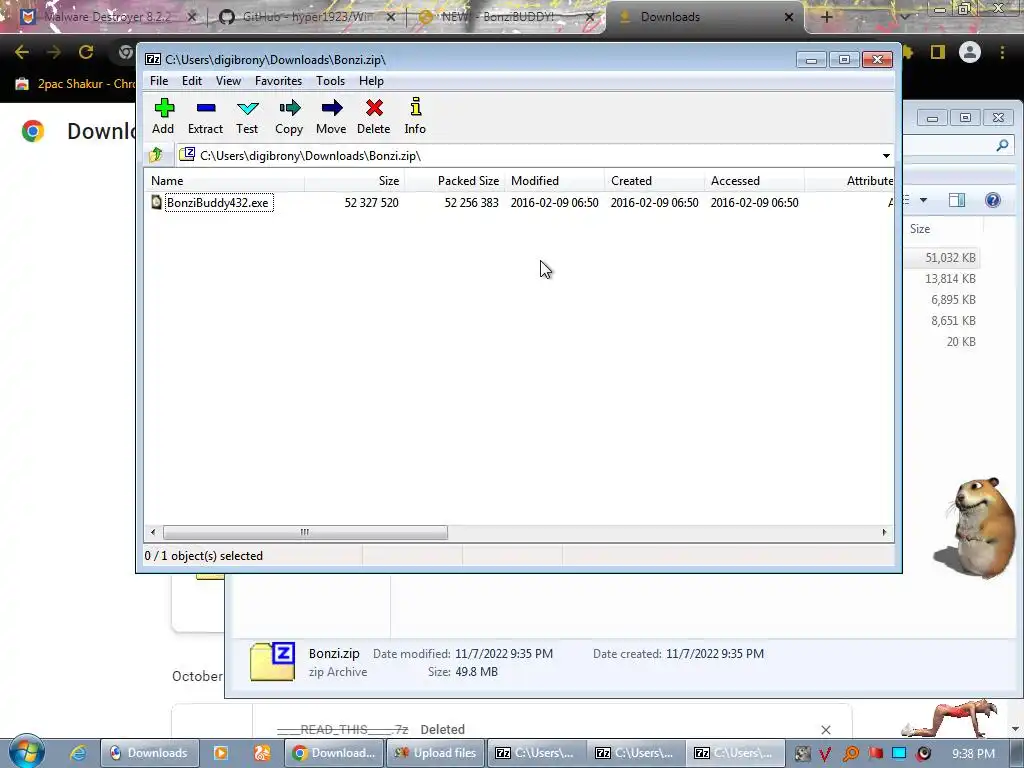Screen dimensions: 1024x768
Task: Open the Windows Start menu
Action: coord(27,751)
